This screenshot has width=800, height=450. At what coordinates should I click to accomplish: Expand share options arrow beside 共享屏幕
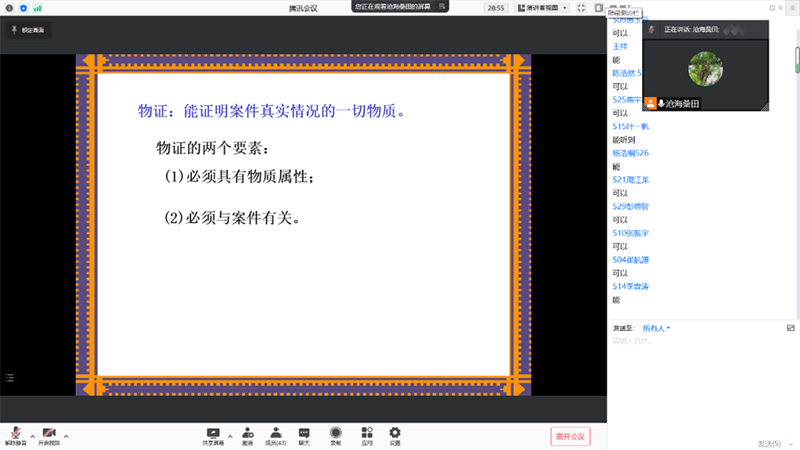point(229,436)
